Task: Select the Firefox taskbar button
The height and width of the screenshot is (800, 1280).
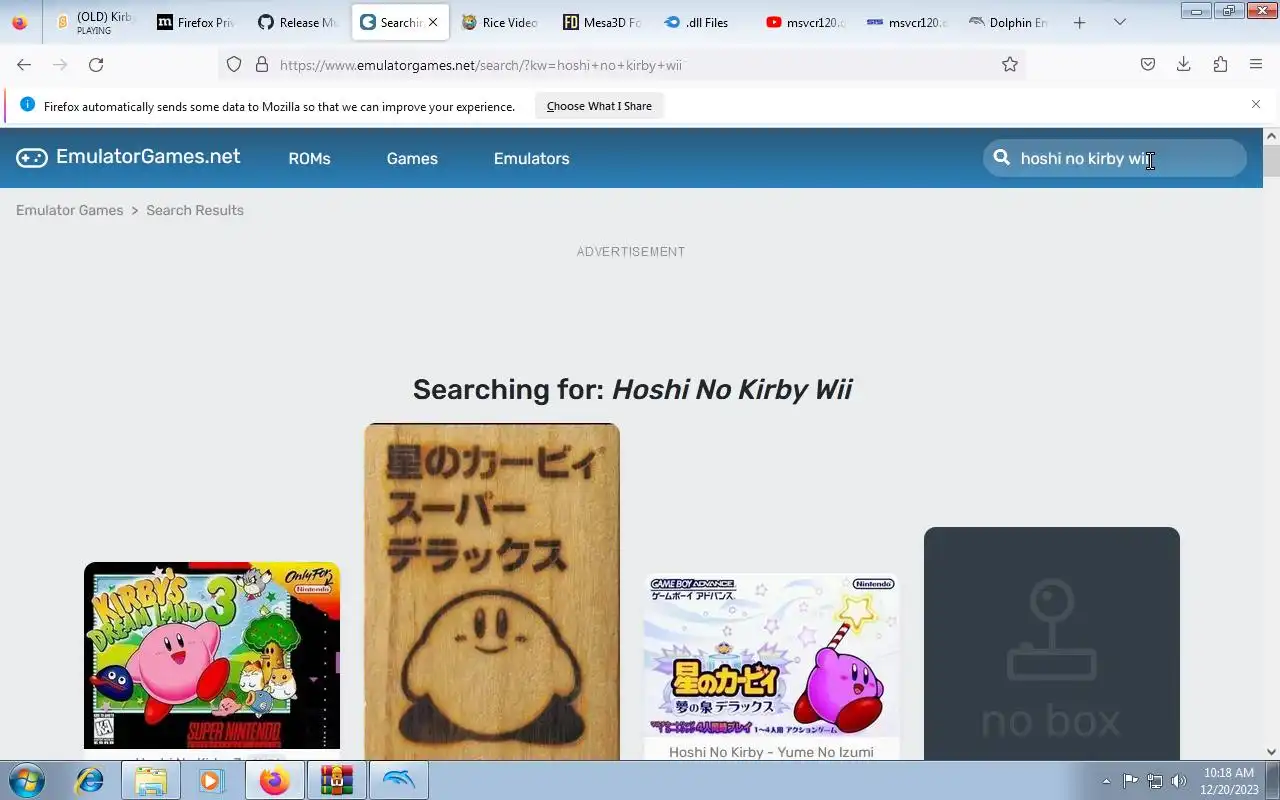Action: (273, 780)
